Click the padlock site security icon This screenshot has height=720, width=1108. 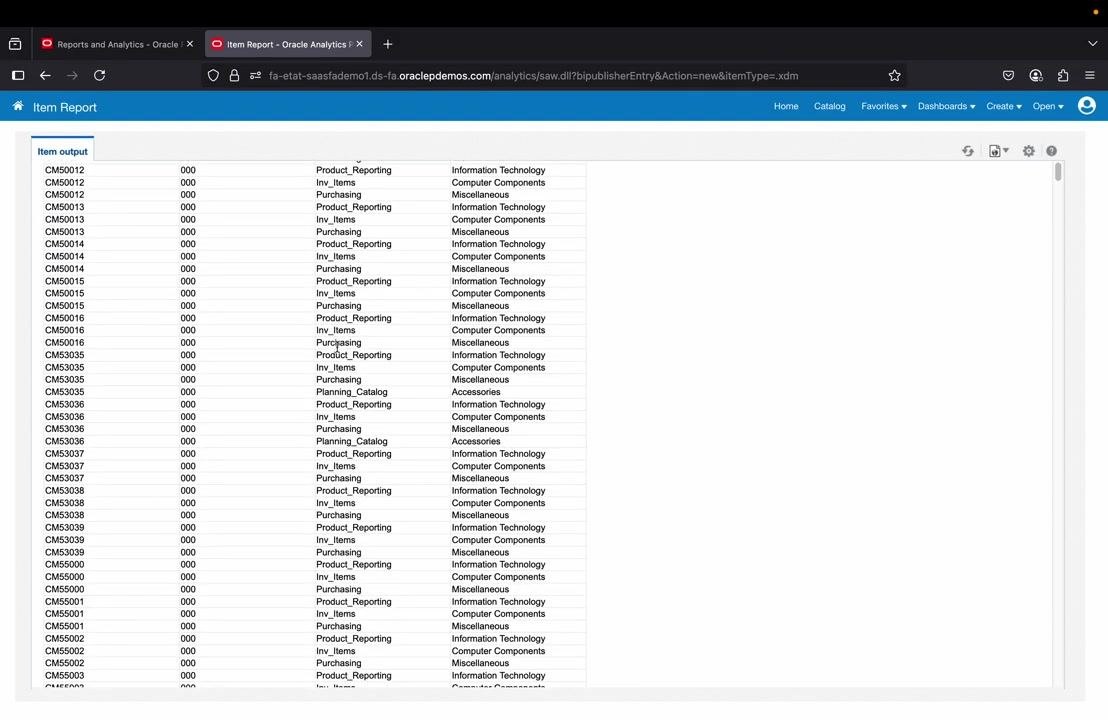point(234,76)
